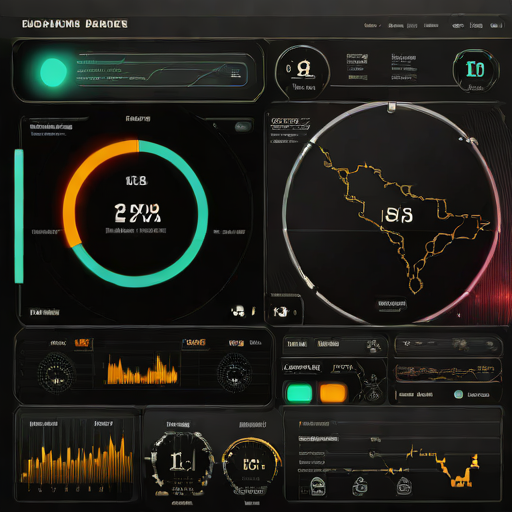This screenshot has width=512, height=512.
Task: Click the glowing green circle indicator
Action: click(53, 72)
